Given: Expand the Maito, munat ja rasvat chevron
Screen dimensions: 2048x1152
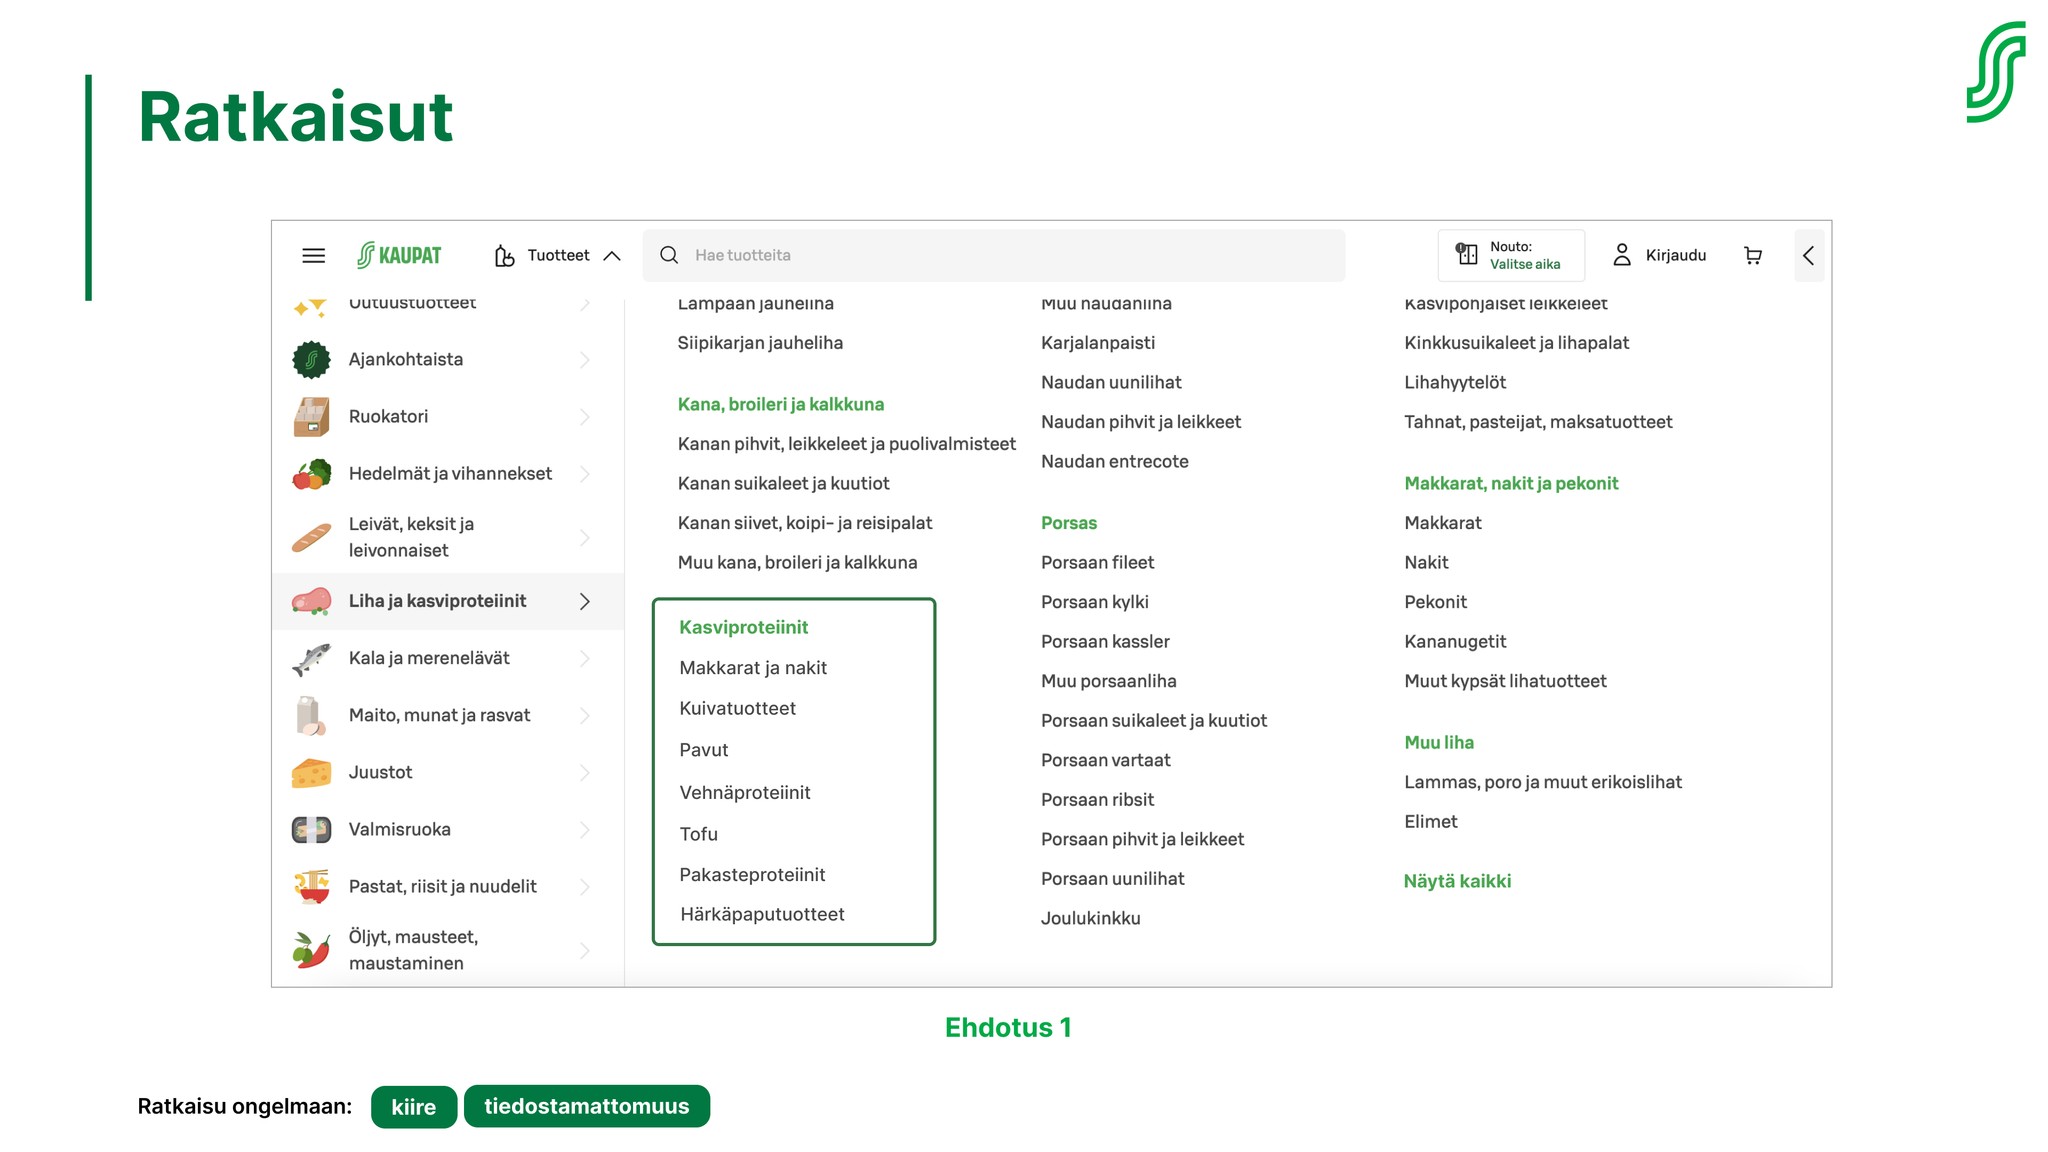Looking at the screenshot, I should (x=585, y=716).
